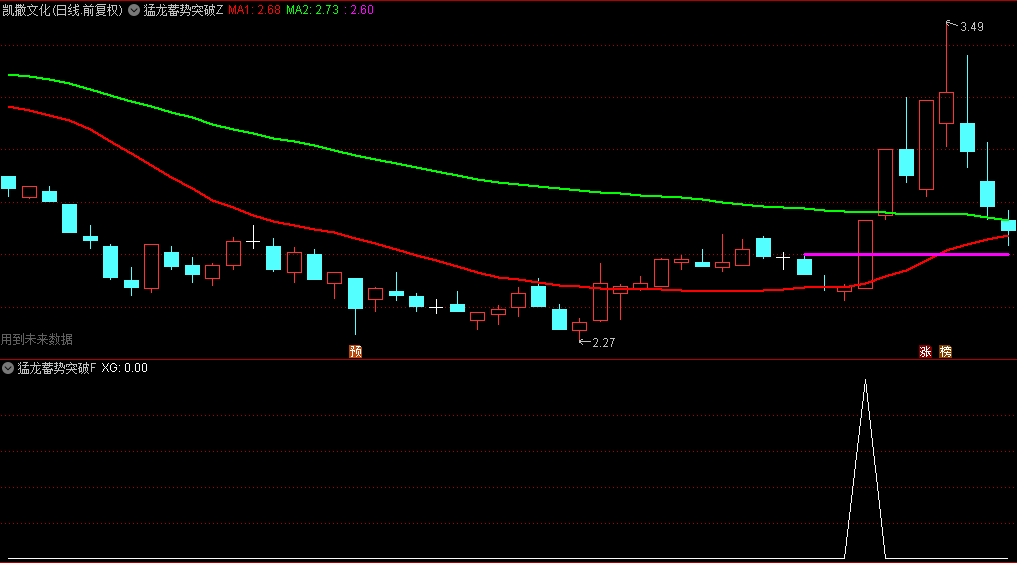1017x563 pixels.
Task: Click the small red candle at 2.27 low
Action: tap(579, 326)
